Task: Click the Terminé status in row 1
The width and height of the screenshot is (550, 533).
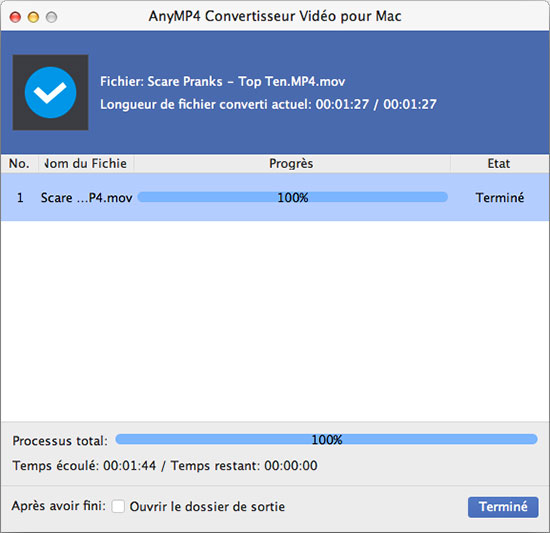Action: click(x=500, y=197)
